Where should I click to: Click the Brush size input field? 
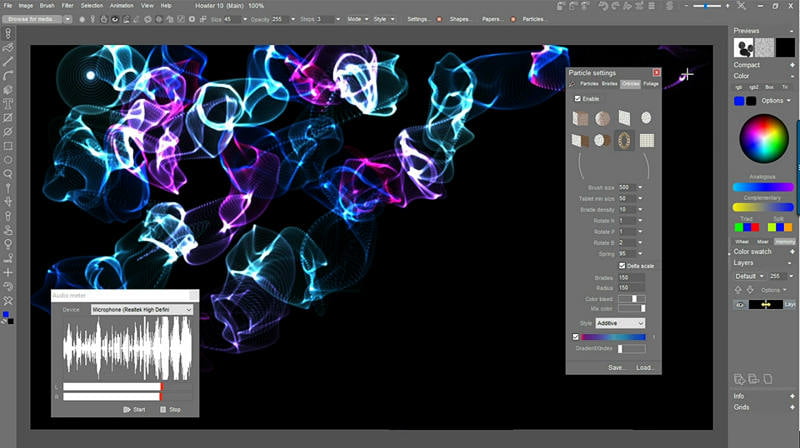click(625, 187)
